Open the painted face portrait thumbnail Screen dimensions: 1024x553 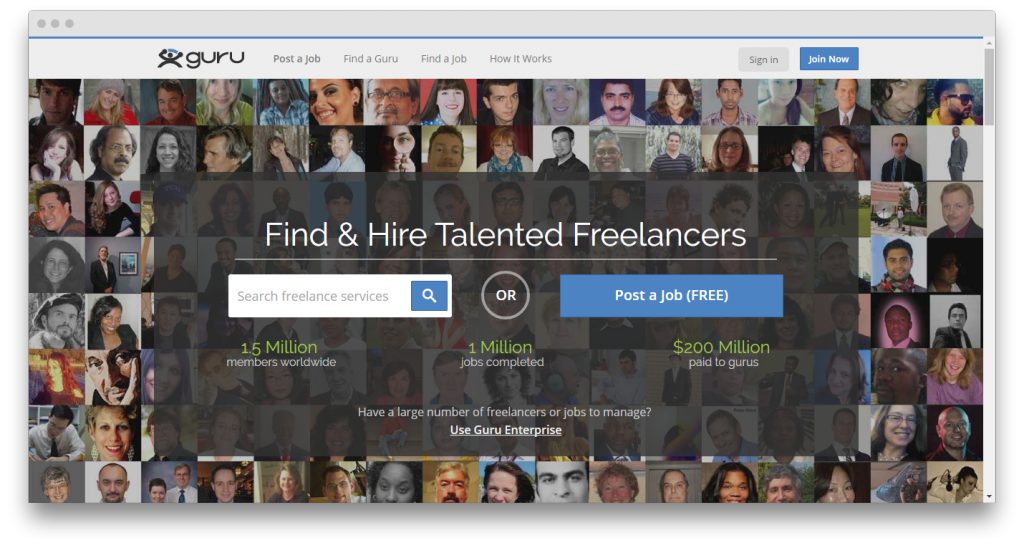112,375
